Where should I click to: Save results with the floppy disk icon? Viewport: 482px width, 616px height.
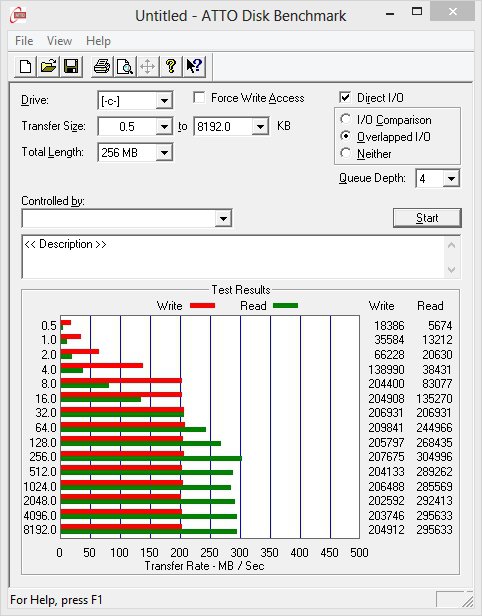tap(71, 66)
